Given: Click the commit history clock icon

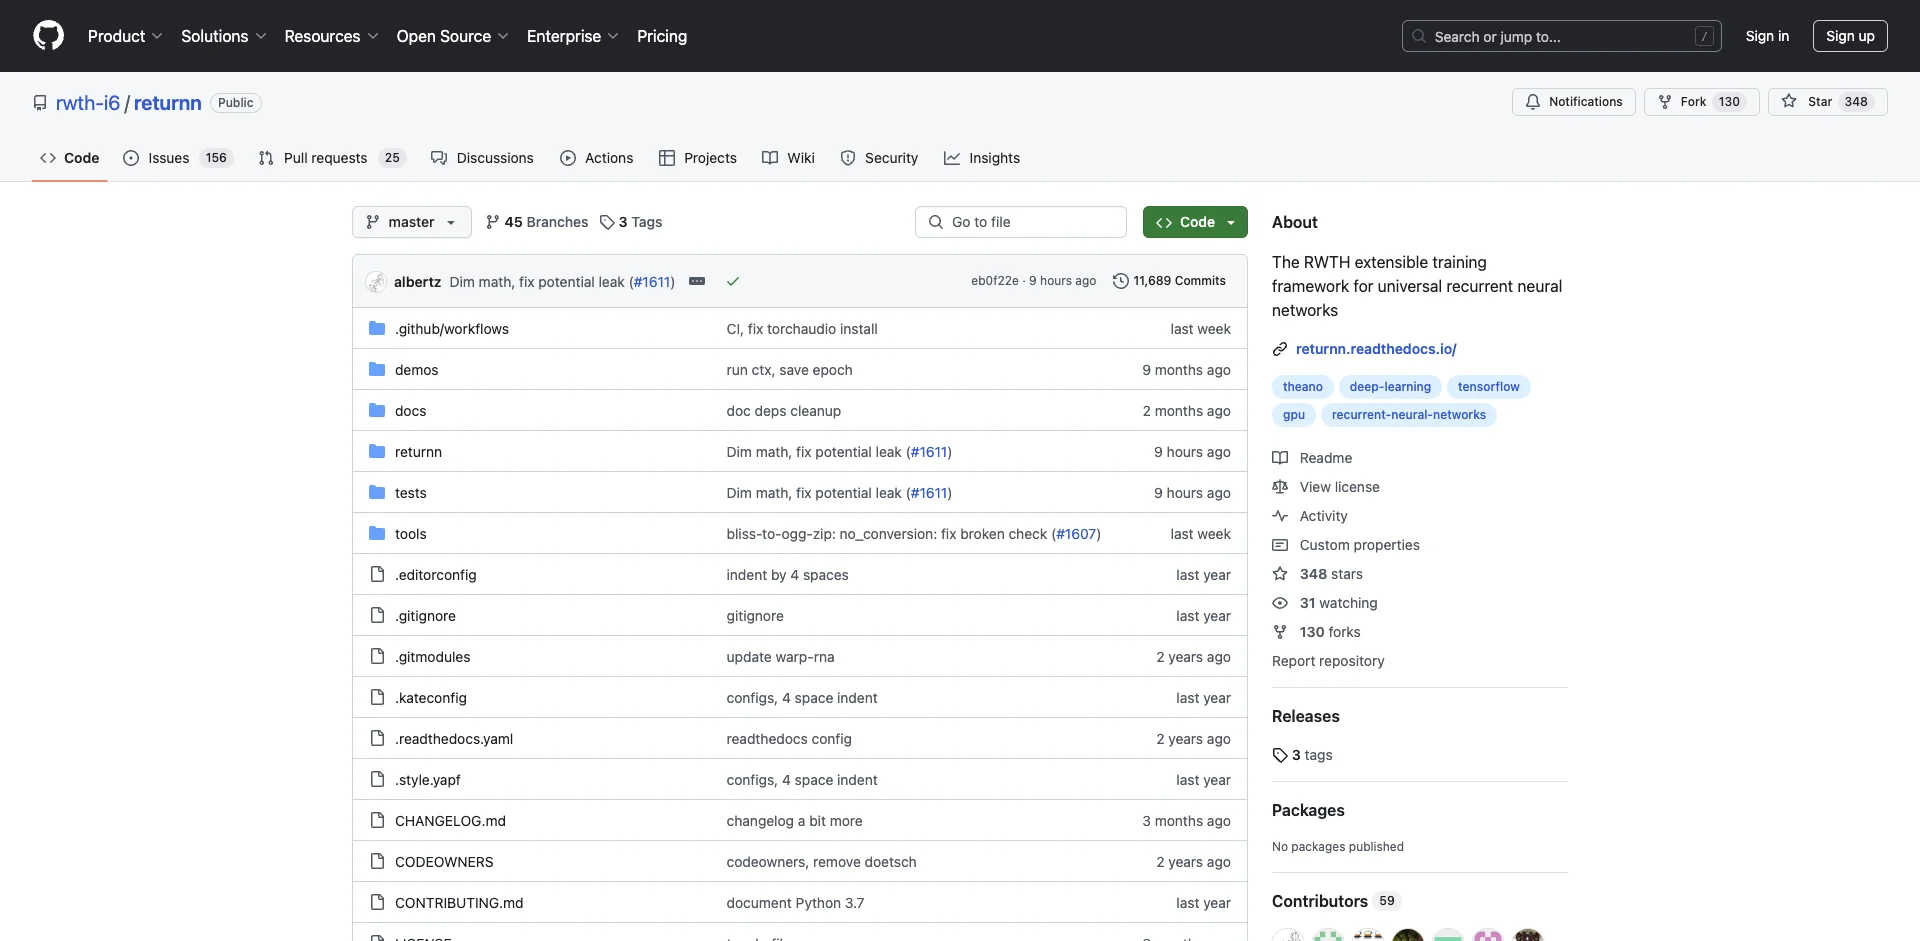Looking at the screenshot, I should [1120, 281].
